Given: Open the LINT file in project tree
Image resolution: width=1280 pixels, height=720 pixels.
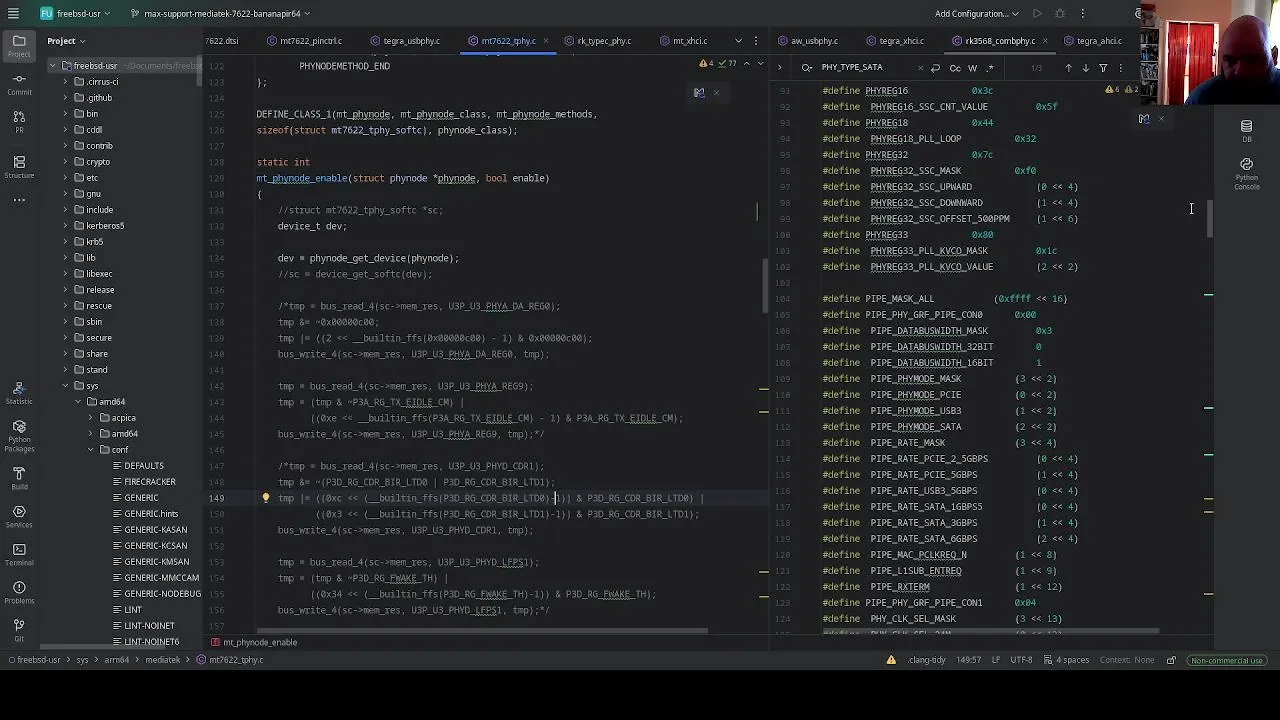Looking at the screenshot, I should pyautogui.click(x=133, y=610).
